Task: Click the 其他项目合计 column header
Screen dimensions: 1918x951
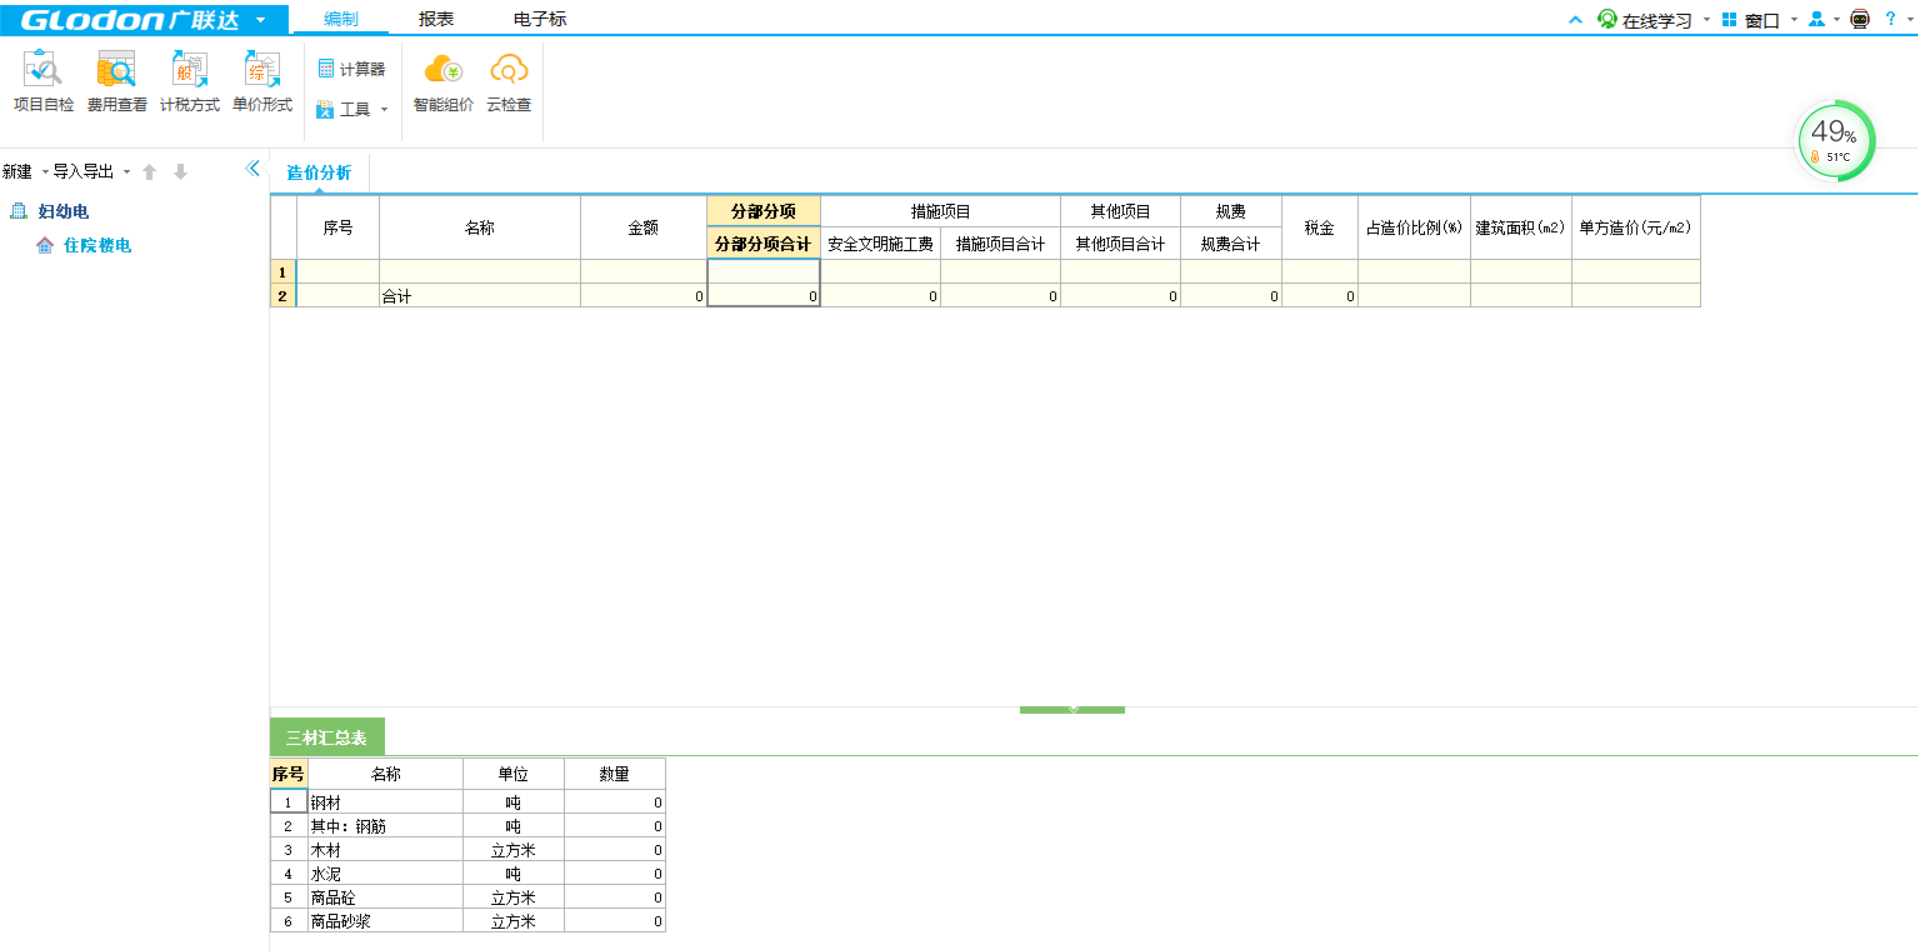Action: [1120, 243]
